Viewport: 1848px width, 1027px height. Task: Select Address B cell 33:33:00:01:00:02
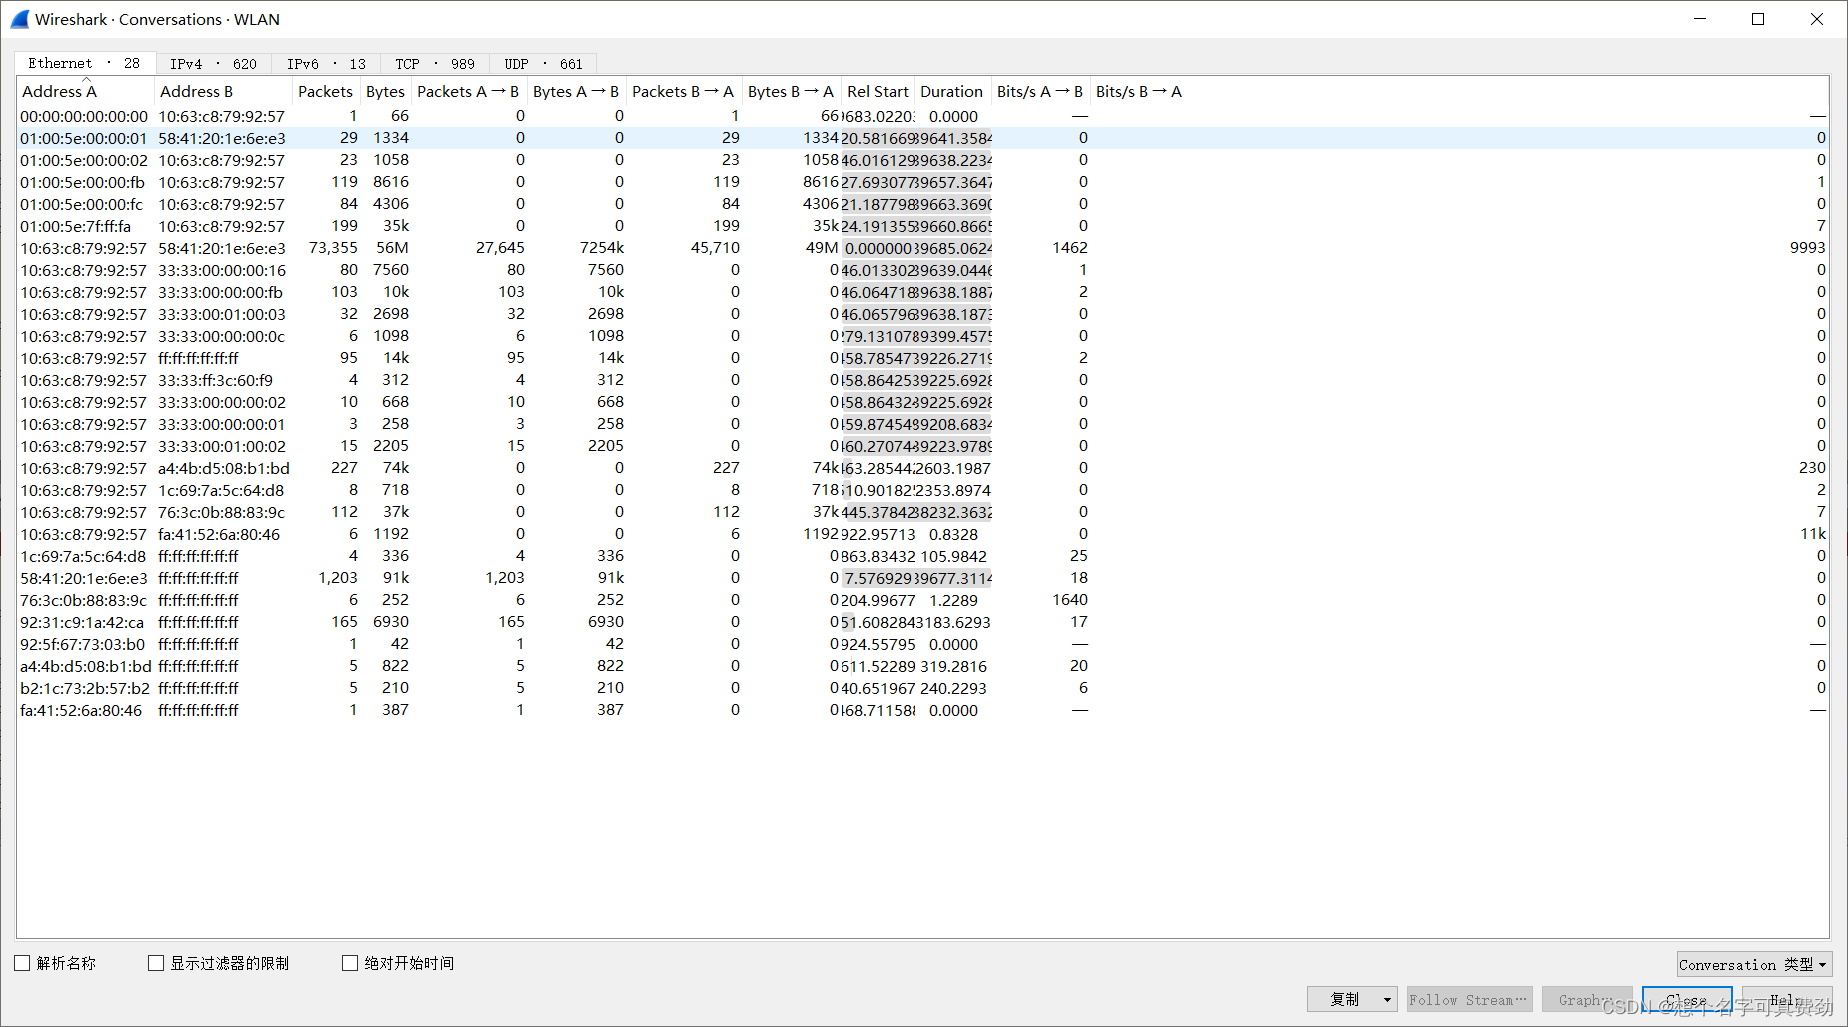(222, 446)
